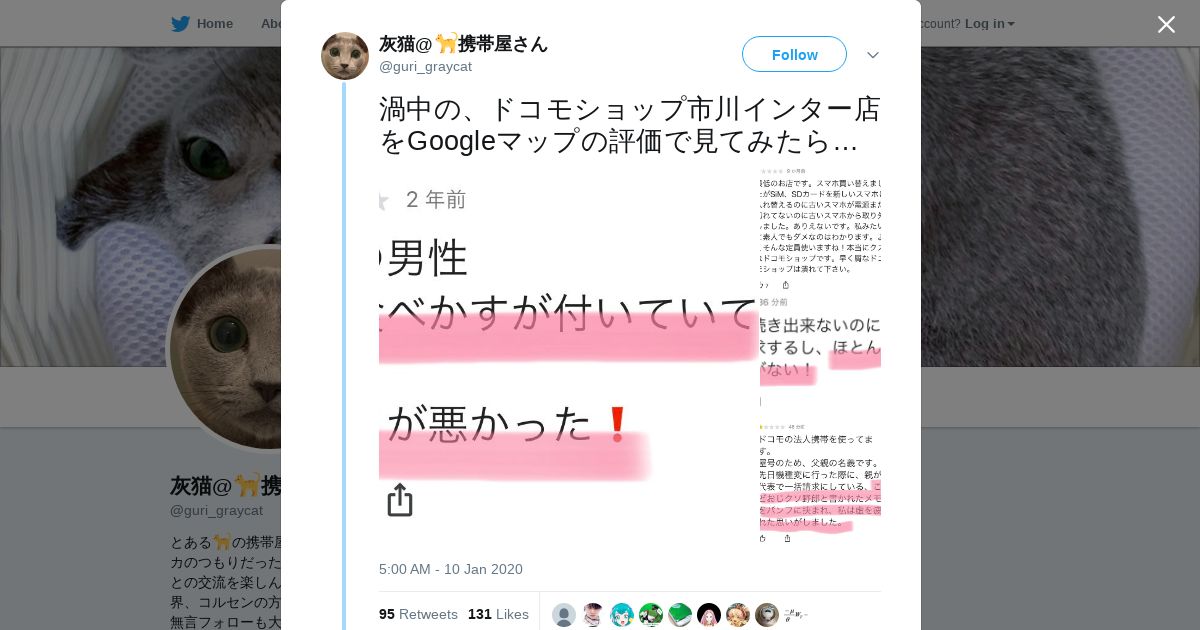Click the green bird liker avatar
The height and width of the screenshot is (630, 1200).
click(x=680, y=615)
